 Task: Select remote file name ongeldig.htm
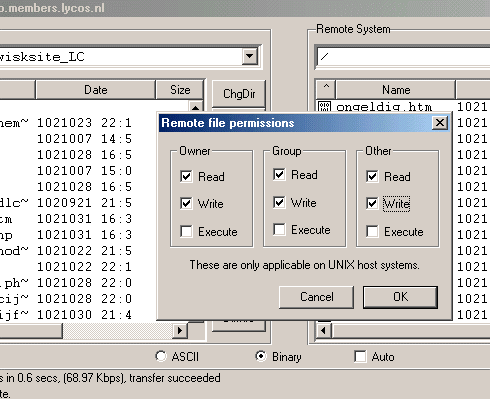pos(384,107)
